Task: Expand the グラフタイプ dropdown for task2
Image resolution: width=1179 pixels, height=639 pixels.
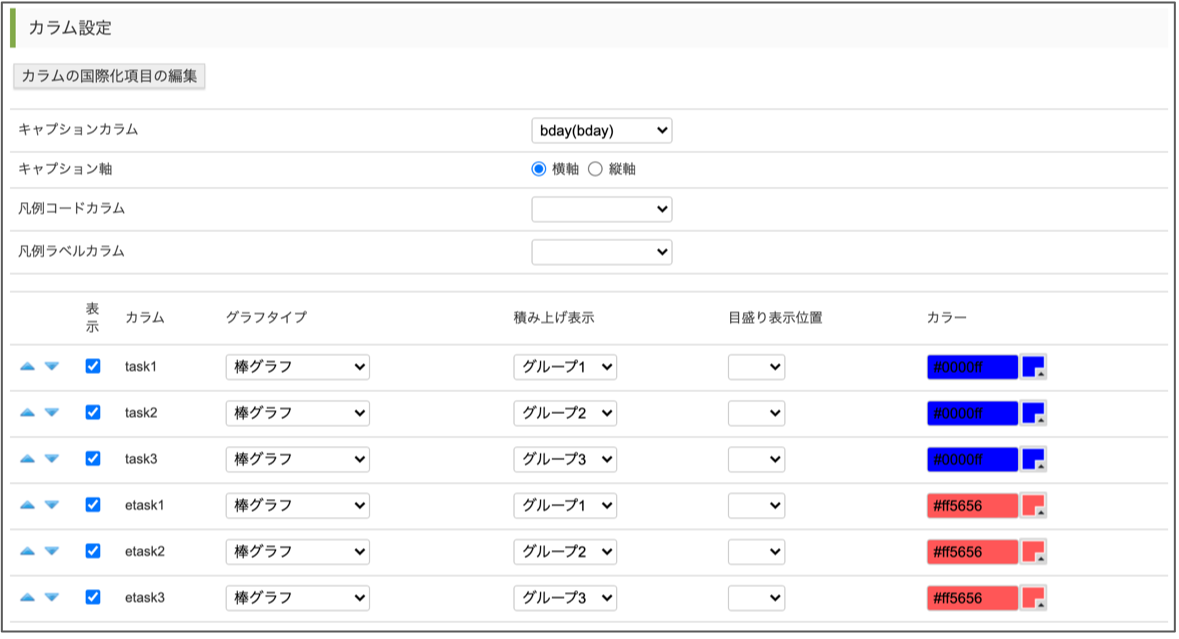Action: tap(297, 412)
